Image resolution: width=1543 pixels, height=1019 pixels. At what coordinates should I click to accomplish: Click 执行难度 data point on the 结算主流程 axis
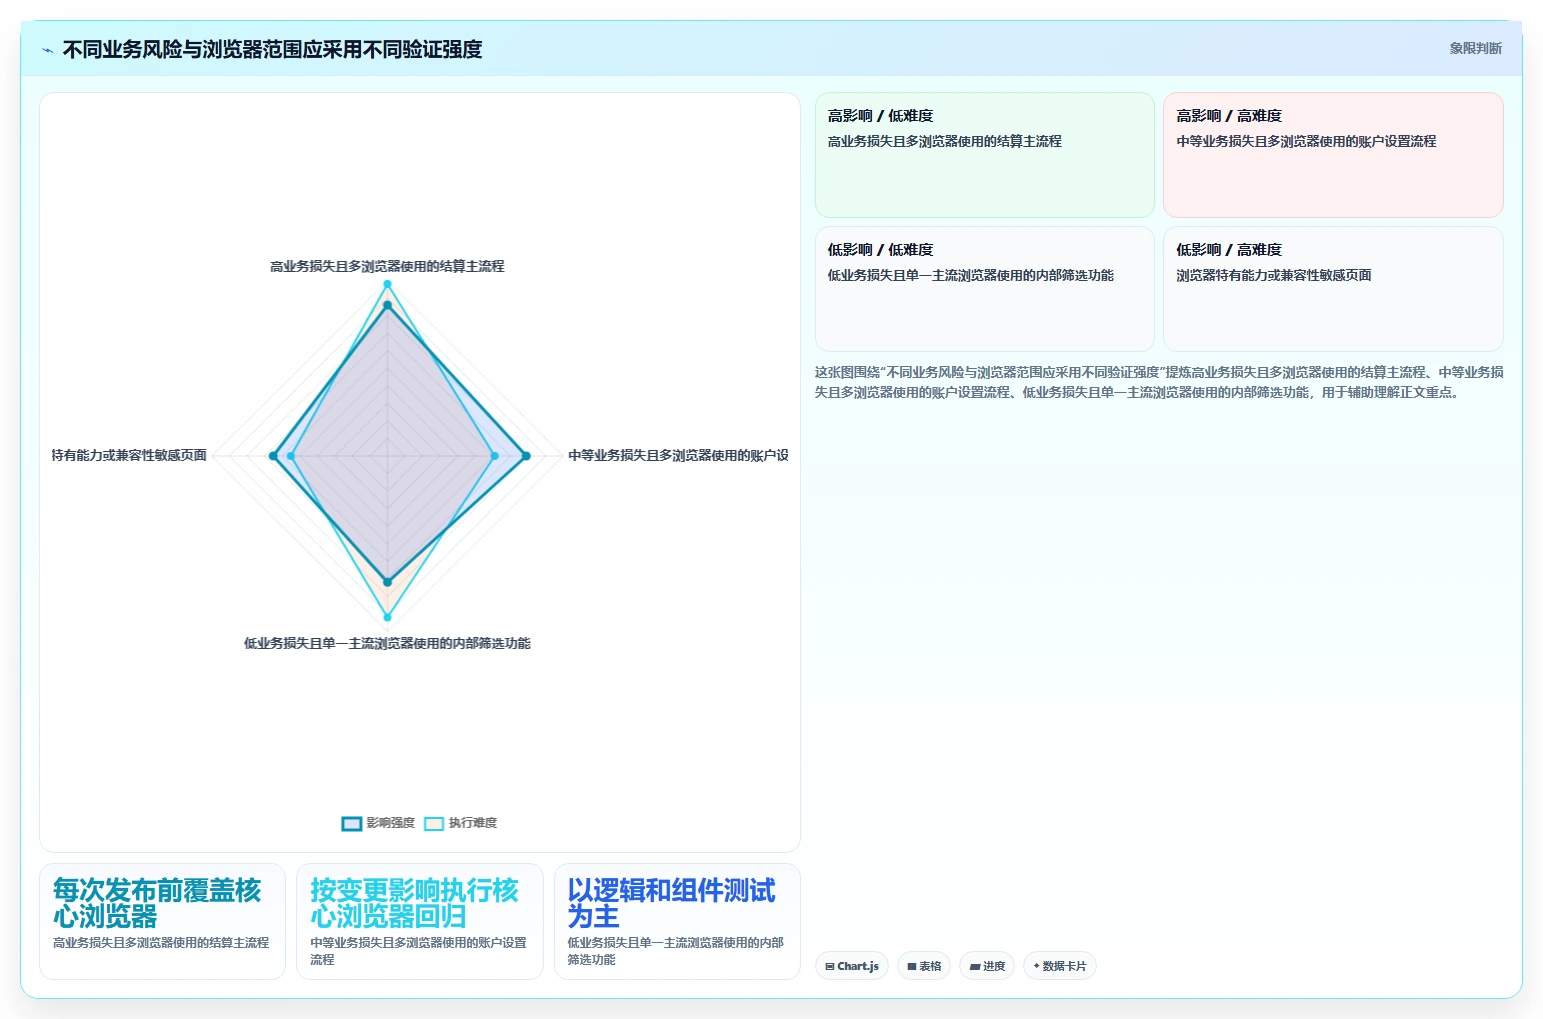388,285
